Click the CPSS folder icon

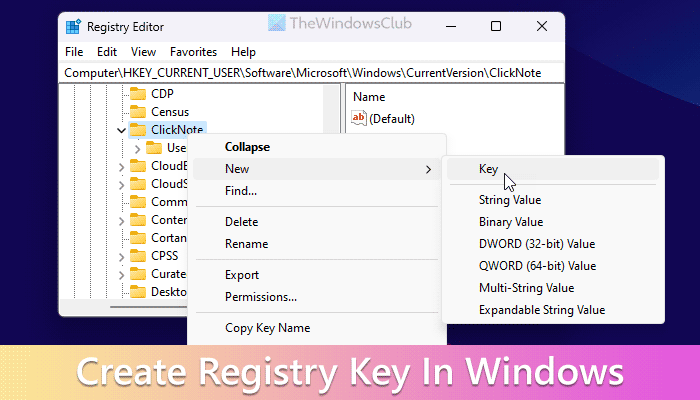click(x=138, y=256)
